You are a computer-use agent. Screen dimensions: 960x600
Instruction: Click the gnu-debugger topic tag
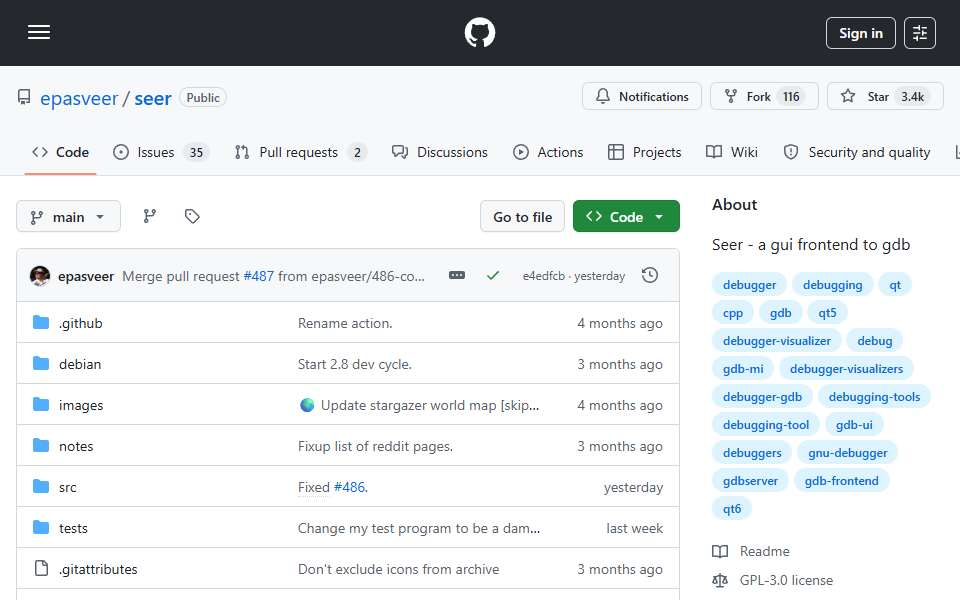click(x=847, y=453)
